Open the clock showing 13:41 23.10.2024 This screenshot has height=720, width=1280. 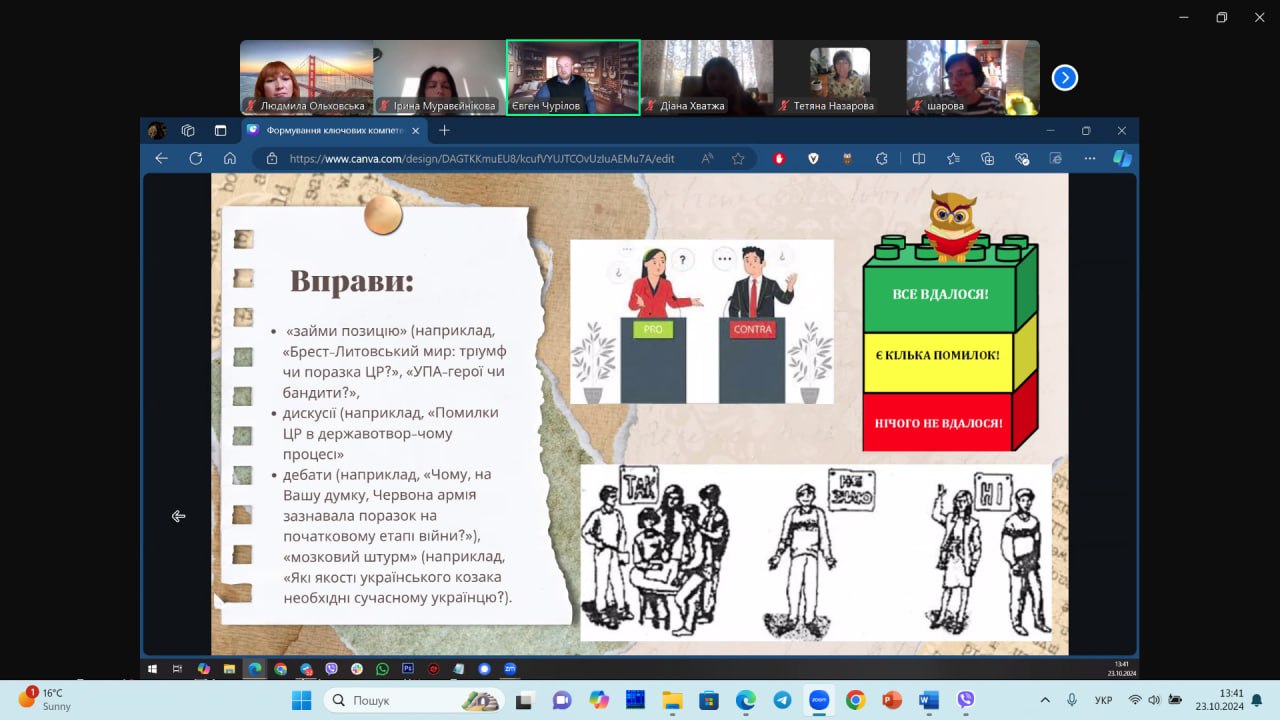coord(1218,700)
